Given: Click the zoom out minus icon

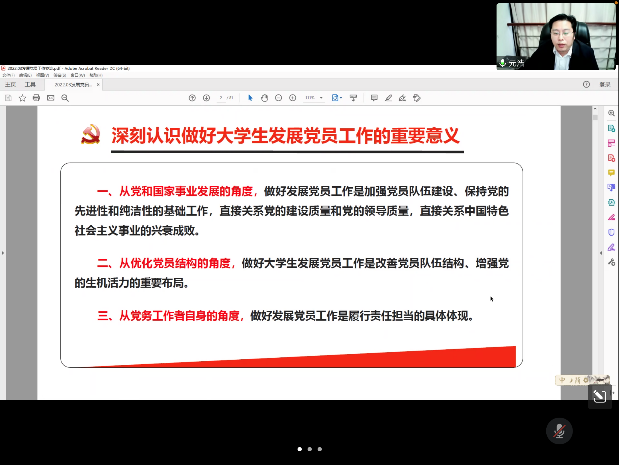Looking at the screenshot, I should 279,98.
